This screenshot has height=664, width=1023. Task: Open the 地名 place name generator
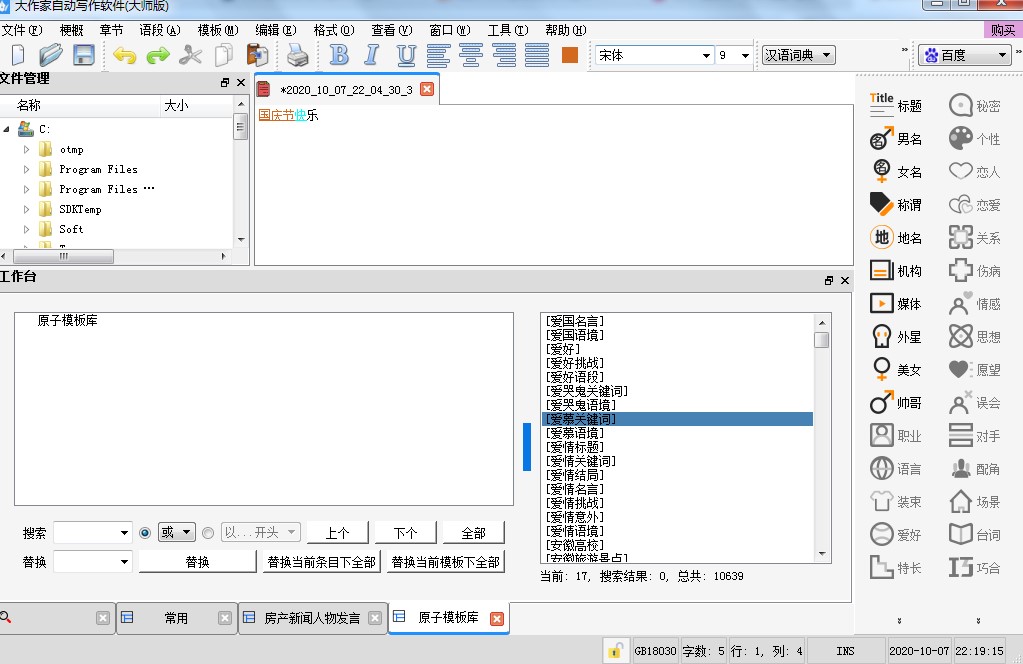tap(896, 238)
